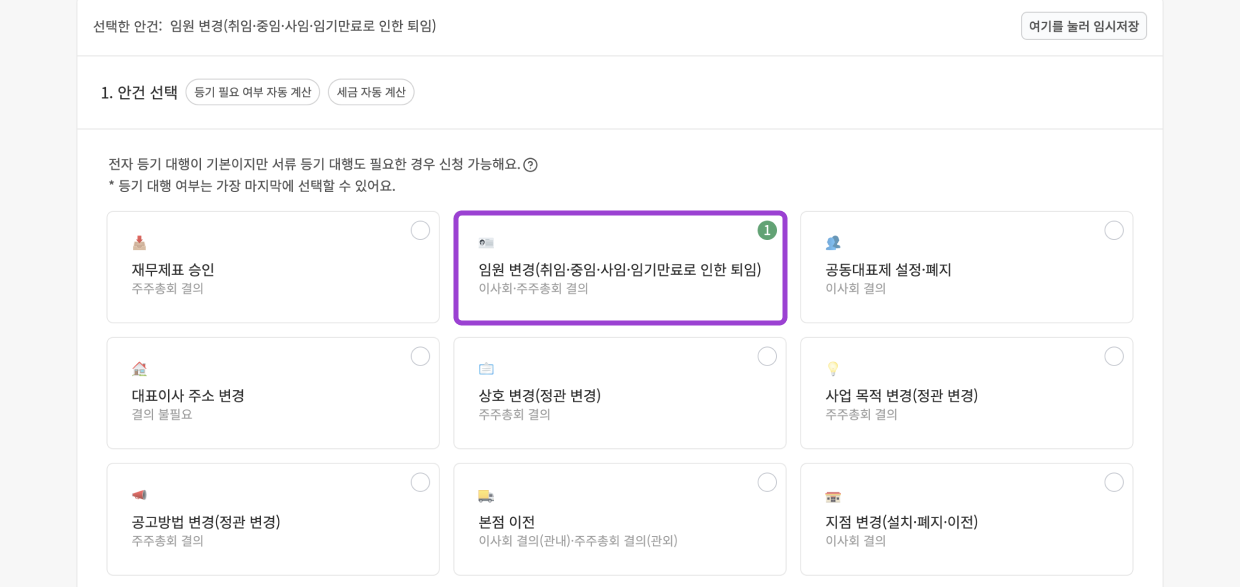
Task: Click the 1. 안건 선택 section heading
Action: tap(139, 92)
